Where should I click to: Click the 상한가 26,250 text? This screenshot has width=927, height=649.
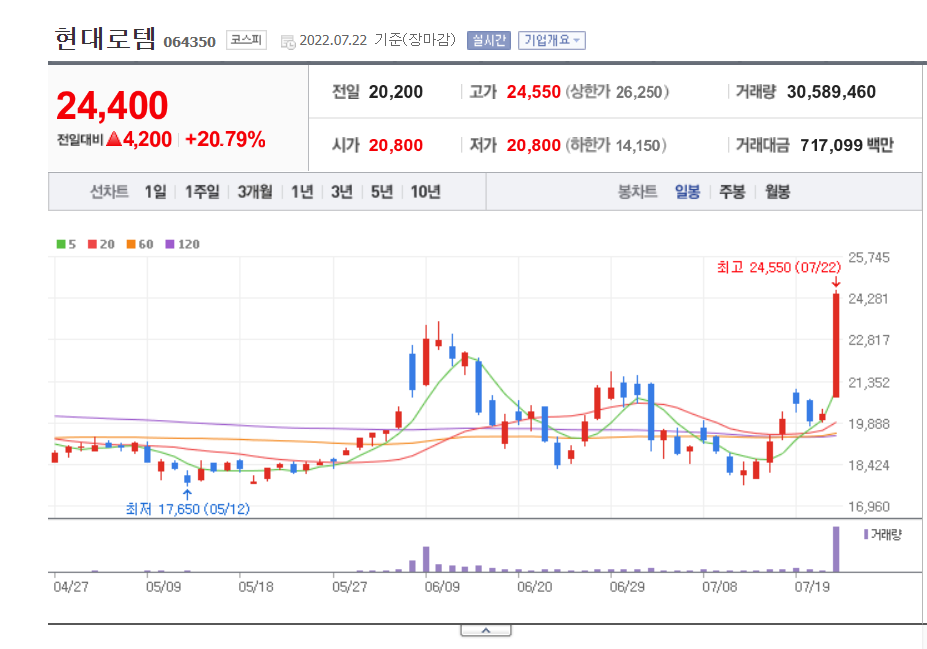pyautogui.click(x=617, y=92)
